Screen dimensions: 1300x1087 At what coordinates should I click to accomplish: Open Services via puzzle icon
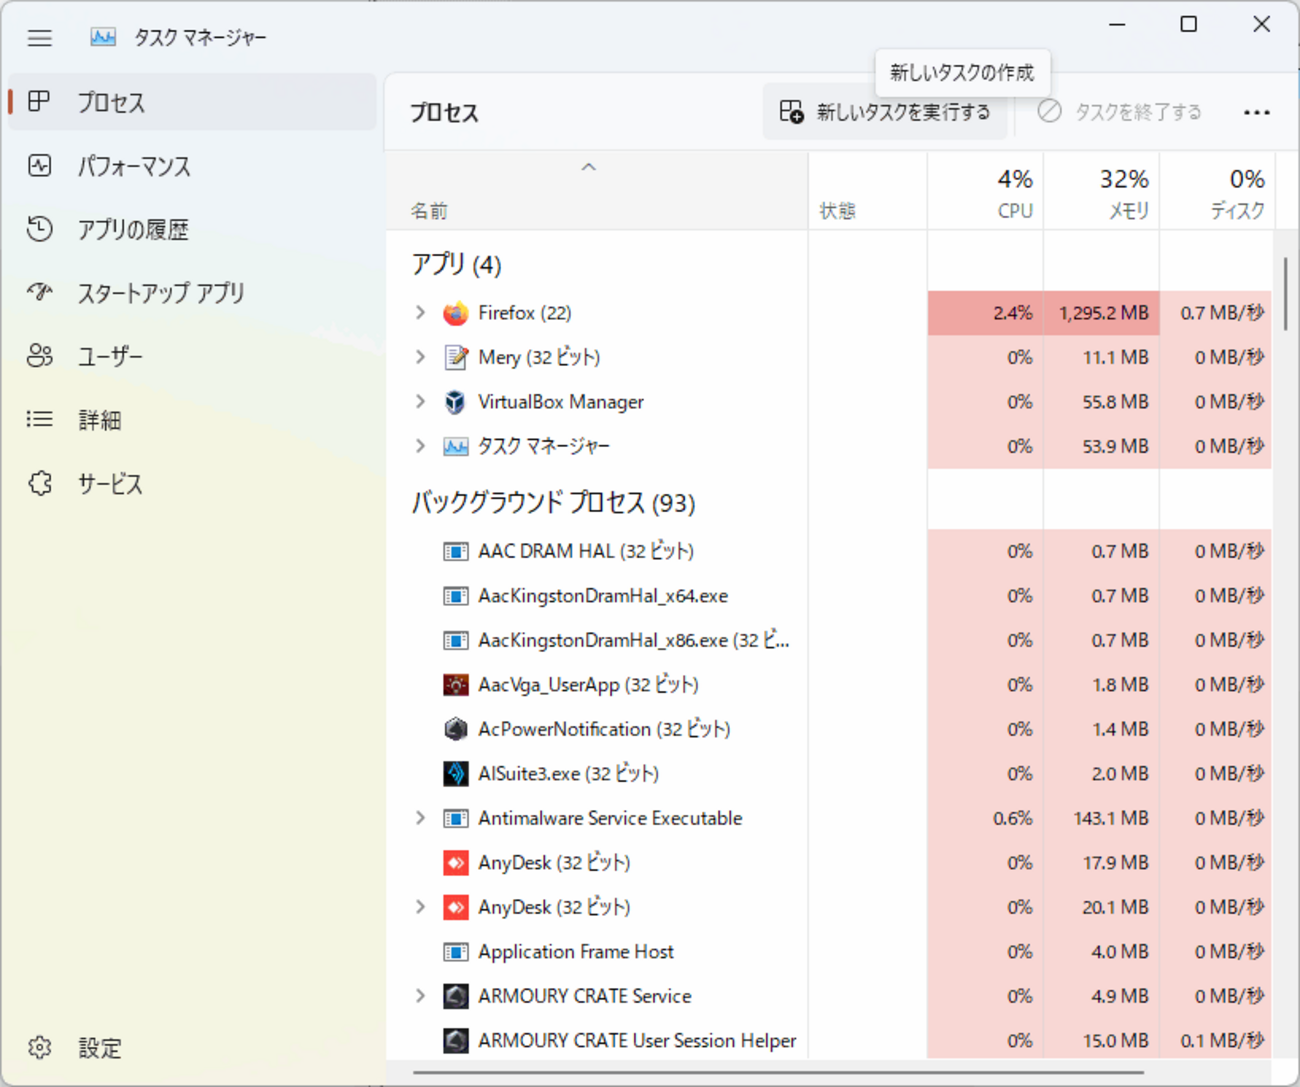pyautogui.click(x=40, y=484)
